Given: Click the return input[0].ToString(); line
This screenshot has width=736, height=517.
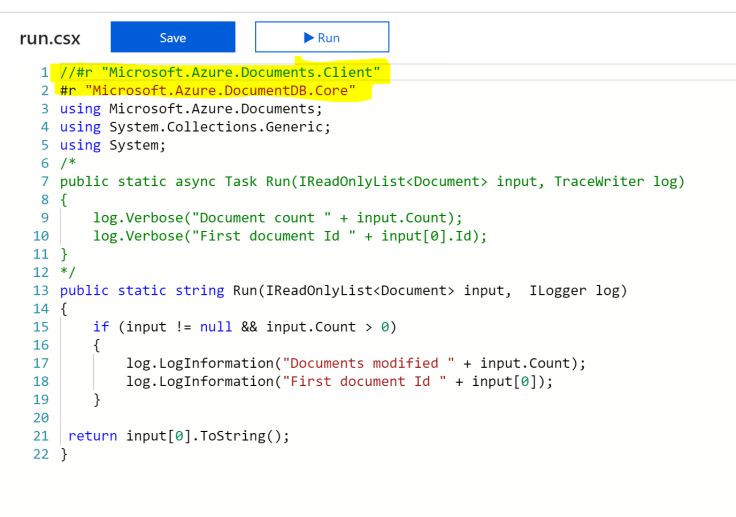Looking at the screenshot, I should coord(179,436).
